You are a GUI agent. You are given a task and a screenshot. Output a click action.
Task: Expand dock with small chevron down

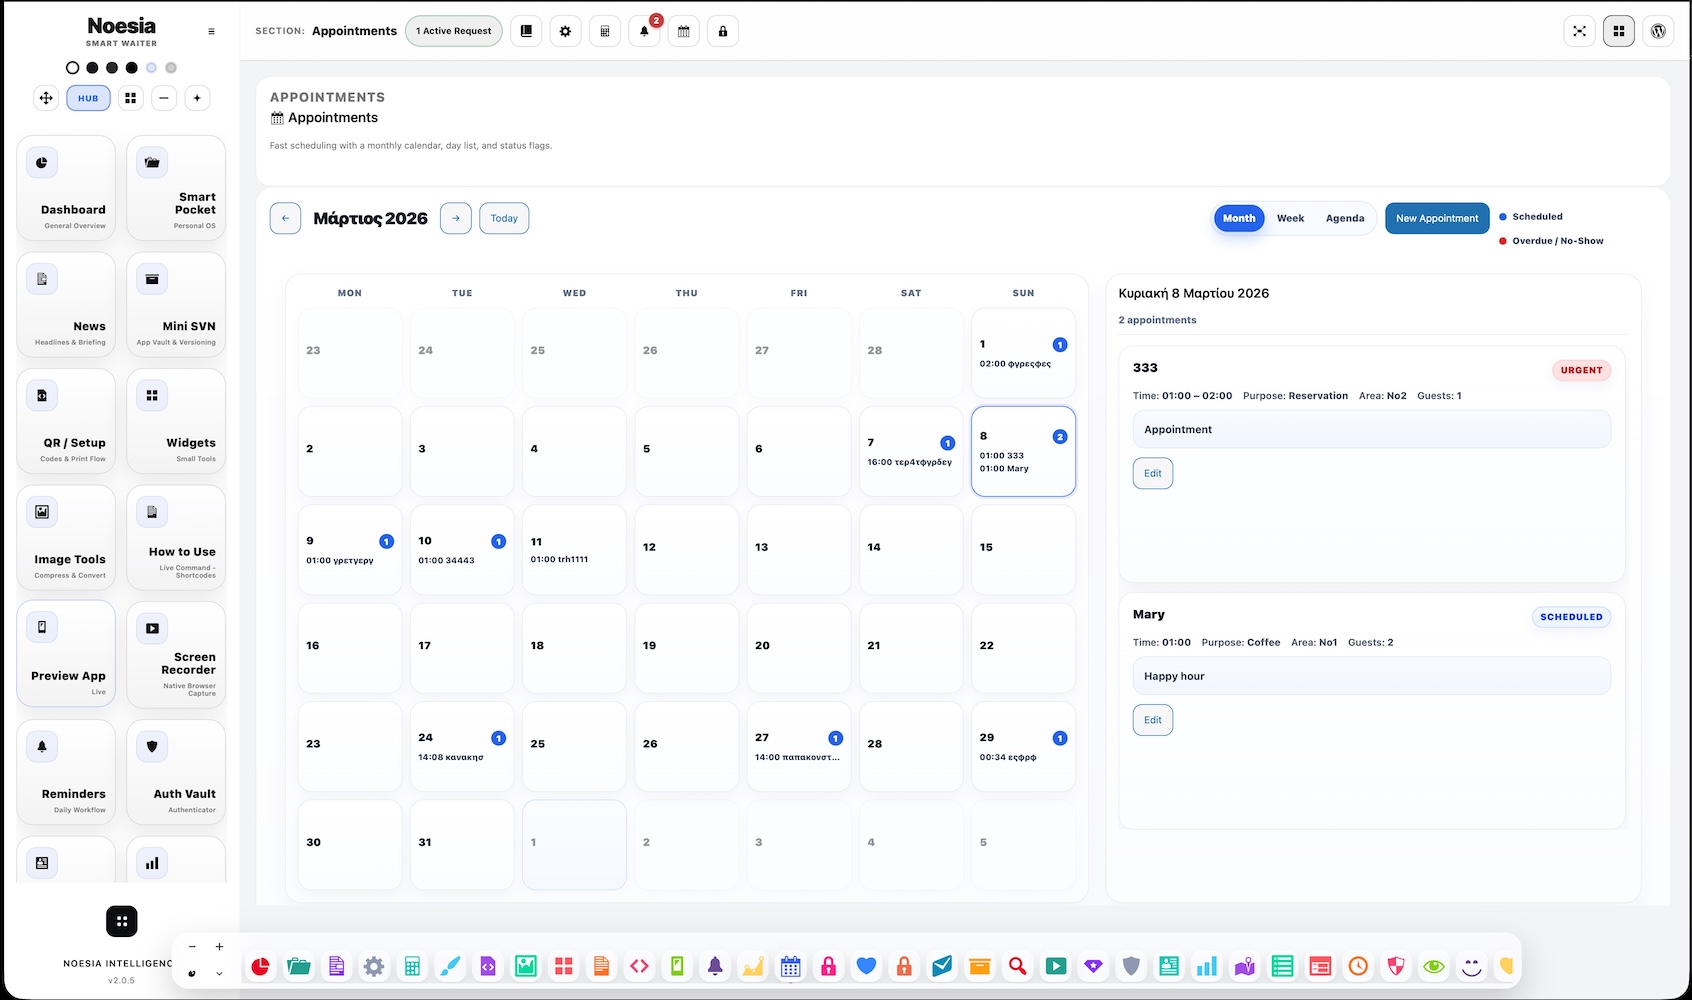click(x=219, y=973)
